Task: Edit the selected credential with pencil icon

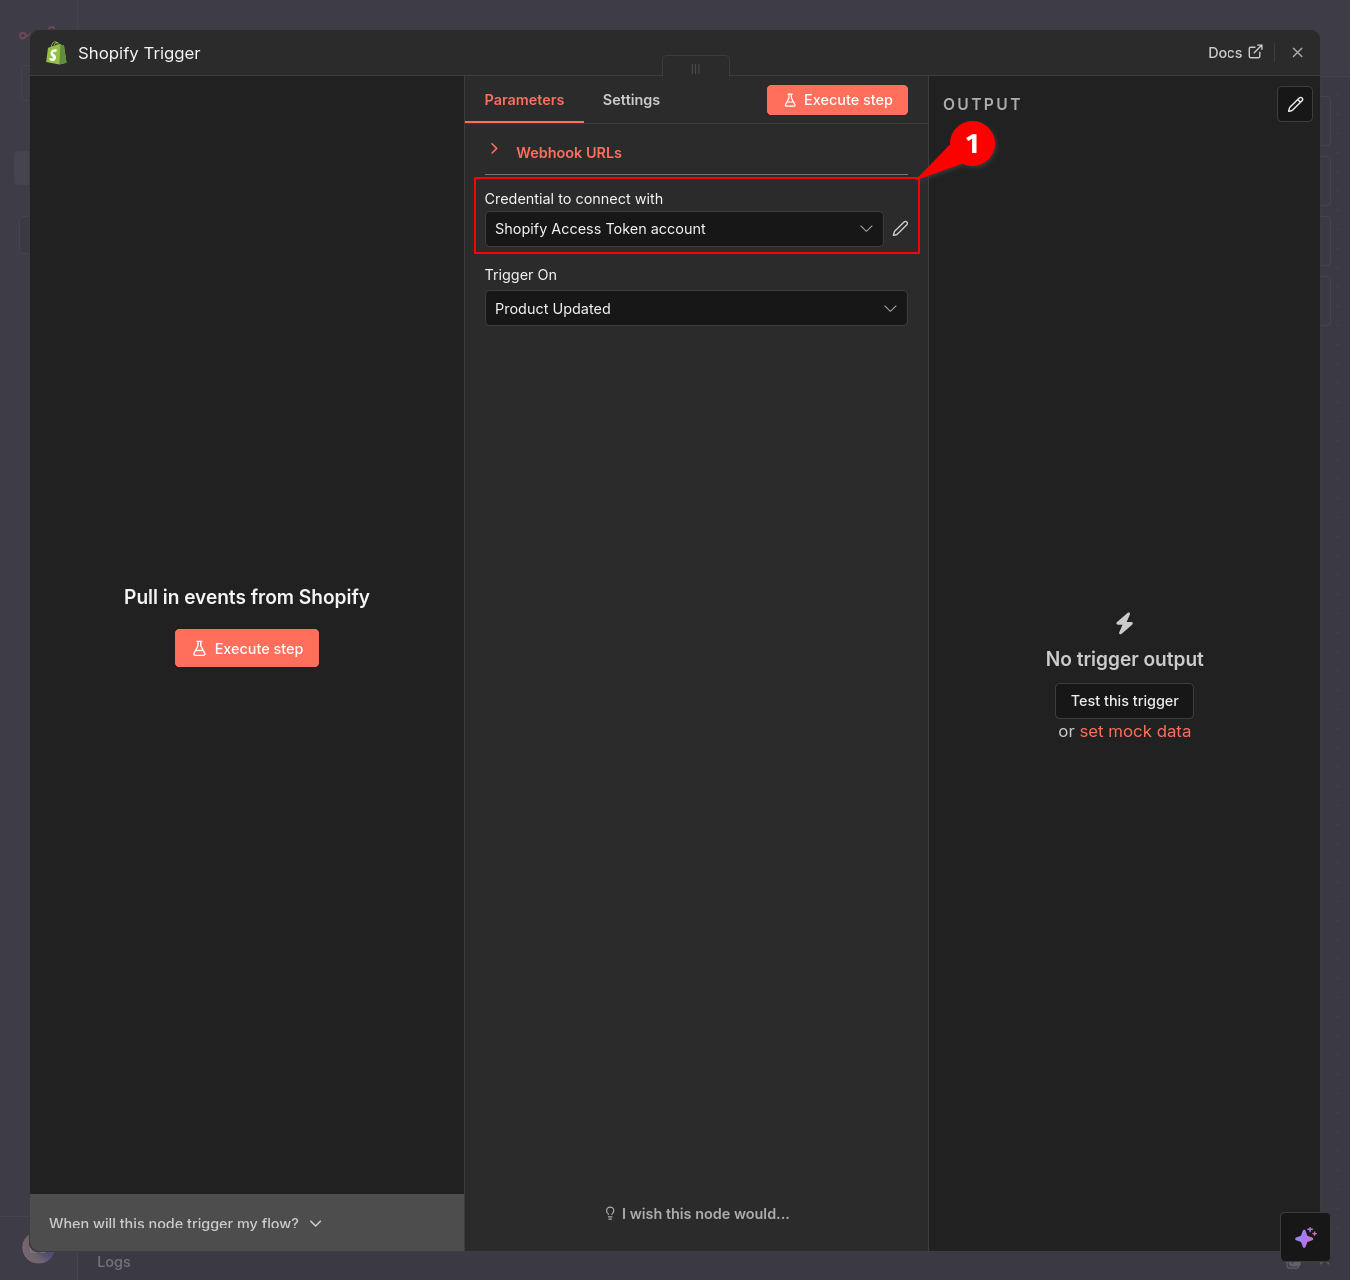Action: pos(900,229)
